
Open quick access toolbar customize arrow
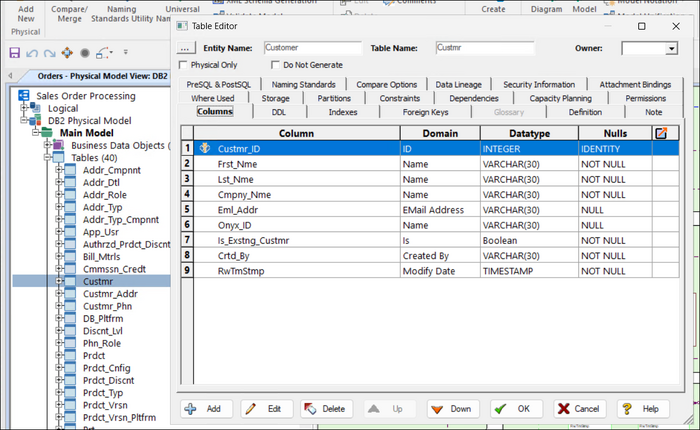(126, 52)
